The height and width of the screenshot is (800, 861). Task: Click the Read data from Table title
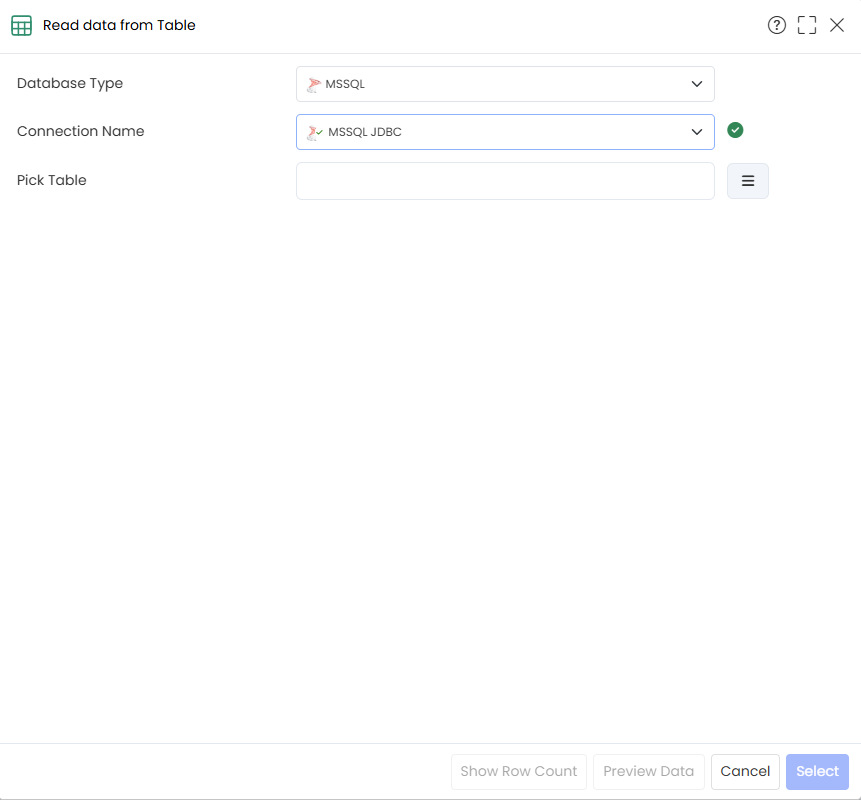coord(119,25)
